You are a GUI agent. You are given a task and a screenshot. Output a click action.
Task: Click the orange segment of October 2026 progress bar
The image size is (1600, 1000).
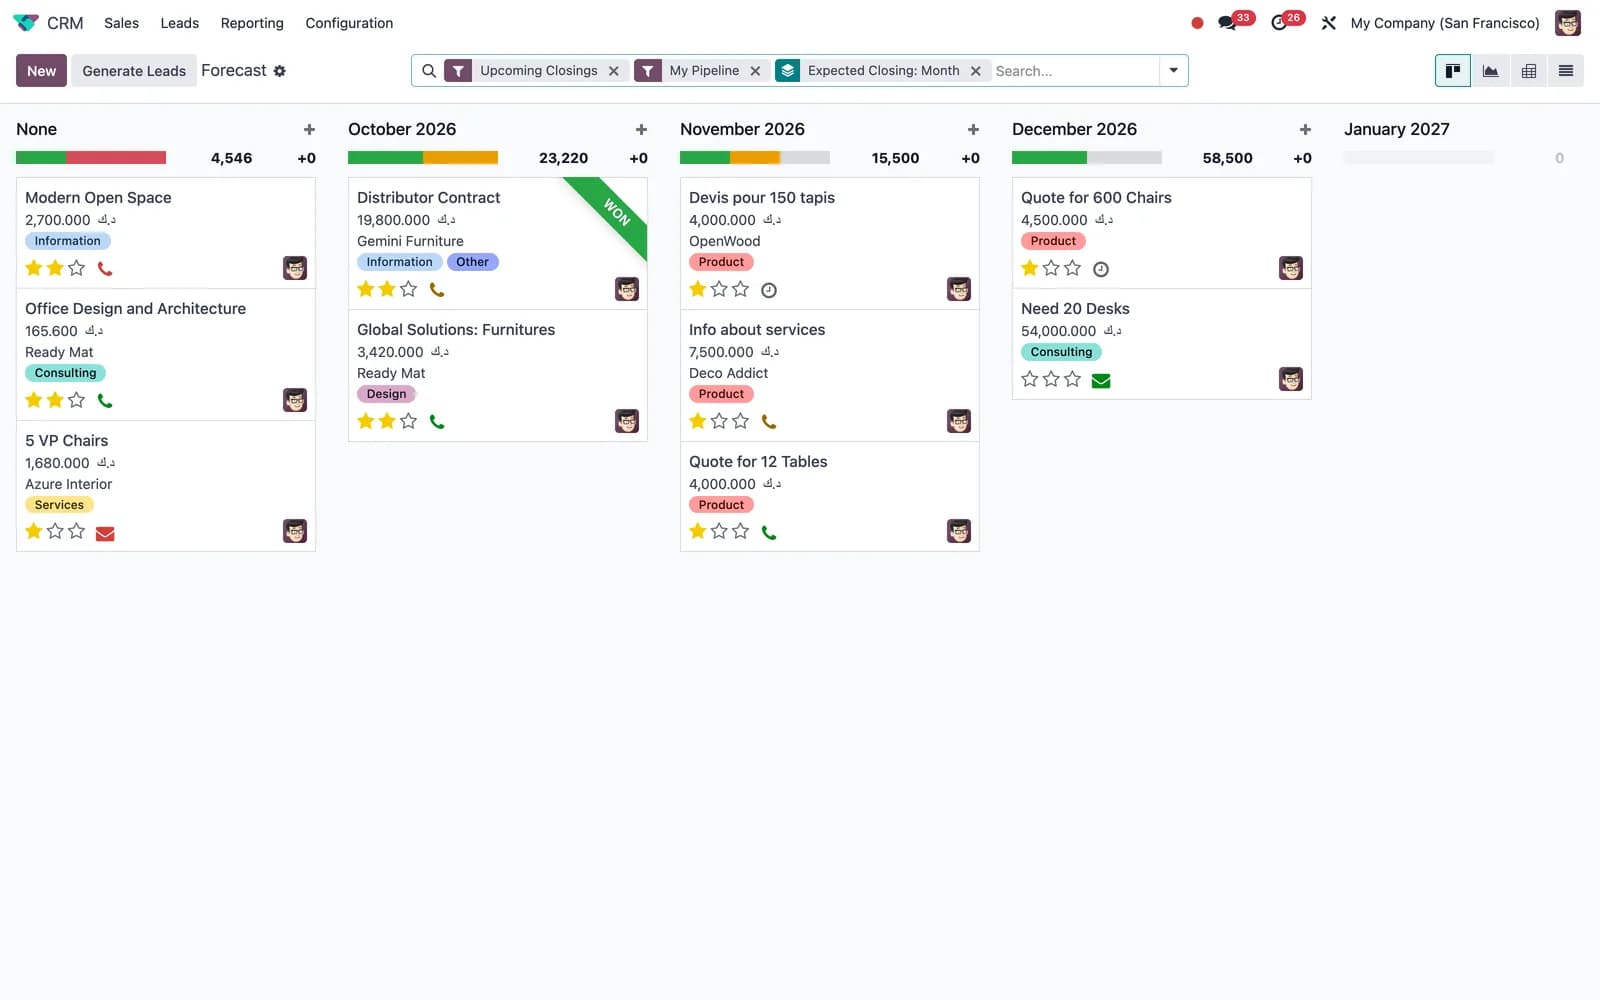coord(460,158)
